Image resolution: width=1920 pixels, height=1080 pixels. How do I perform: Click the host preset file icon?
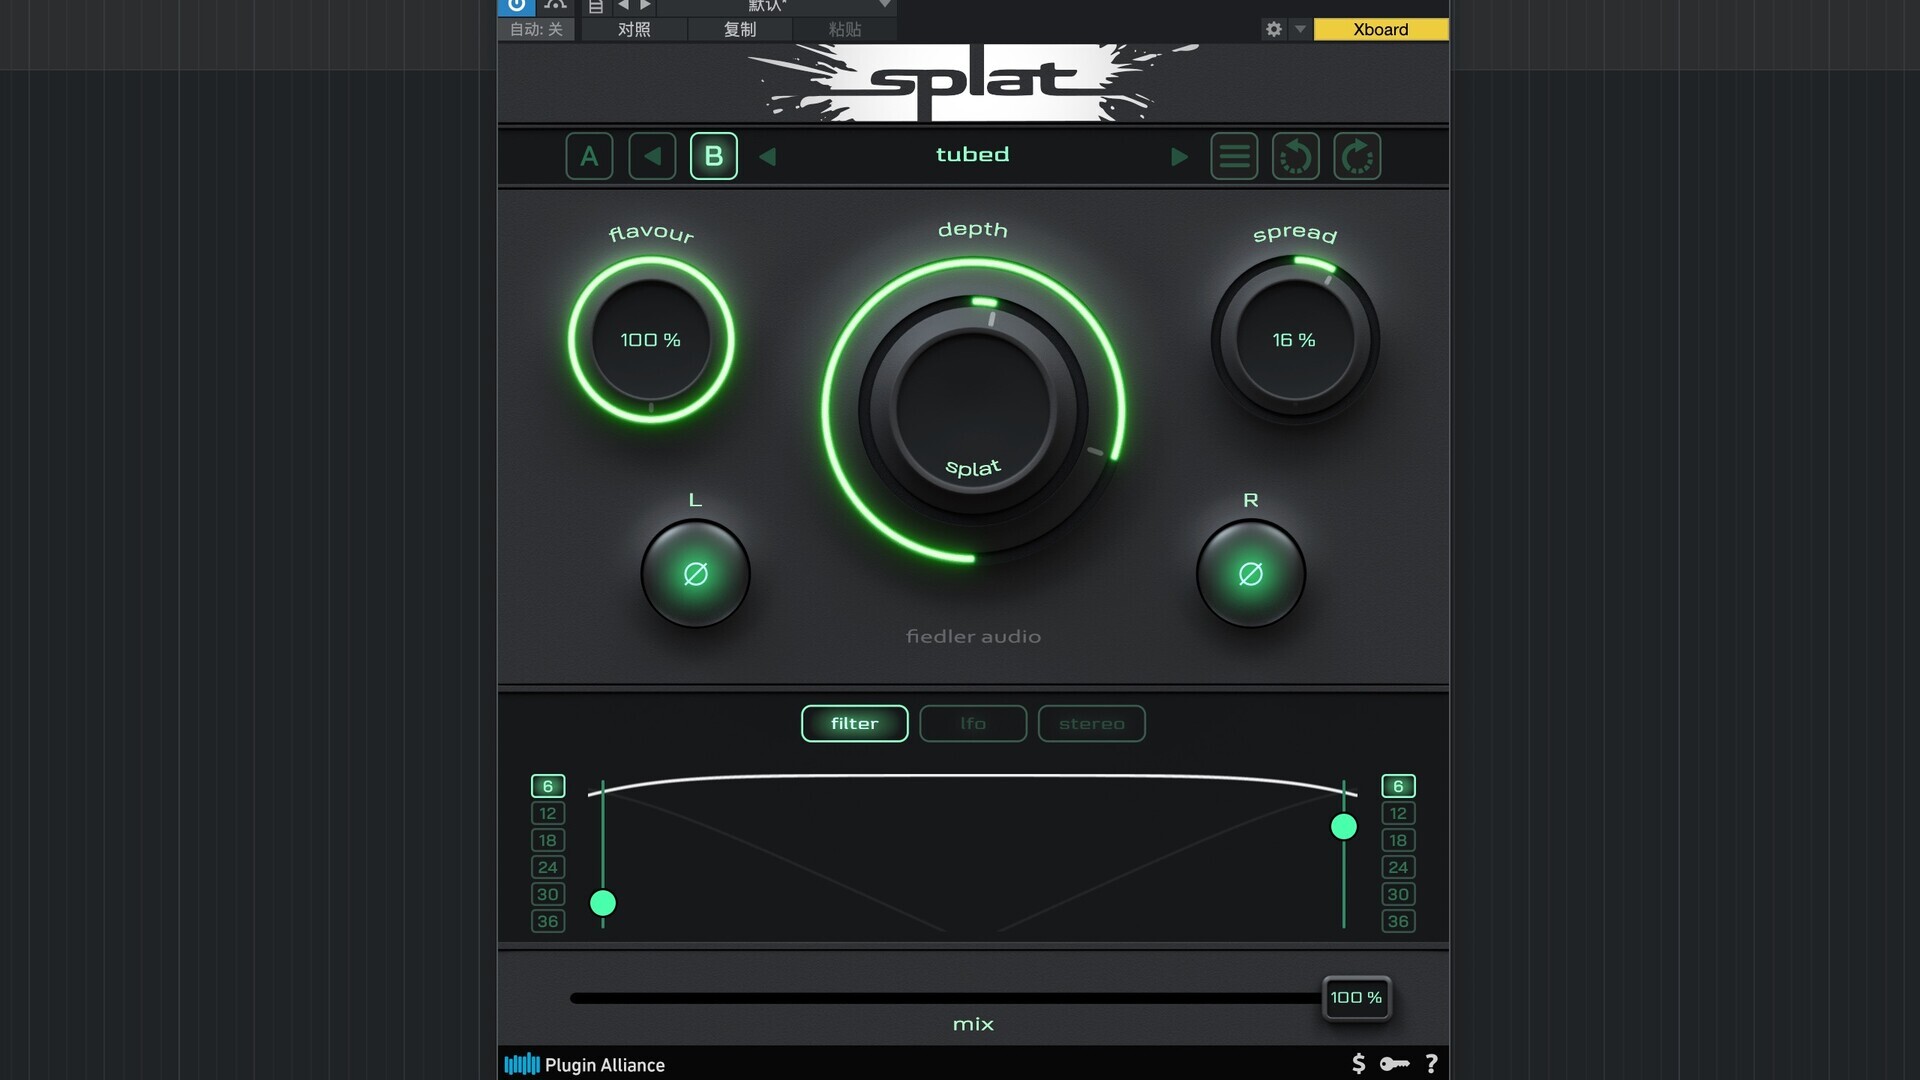click(596, 6)
